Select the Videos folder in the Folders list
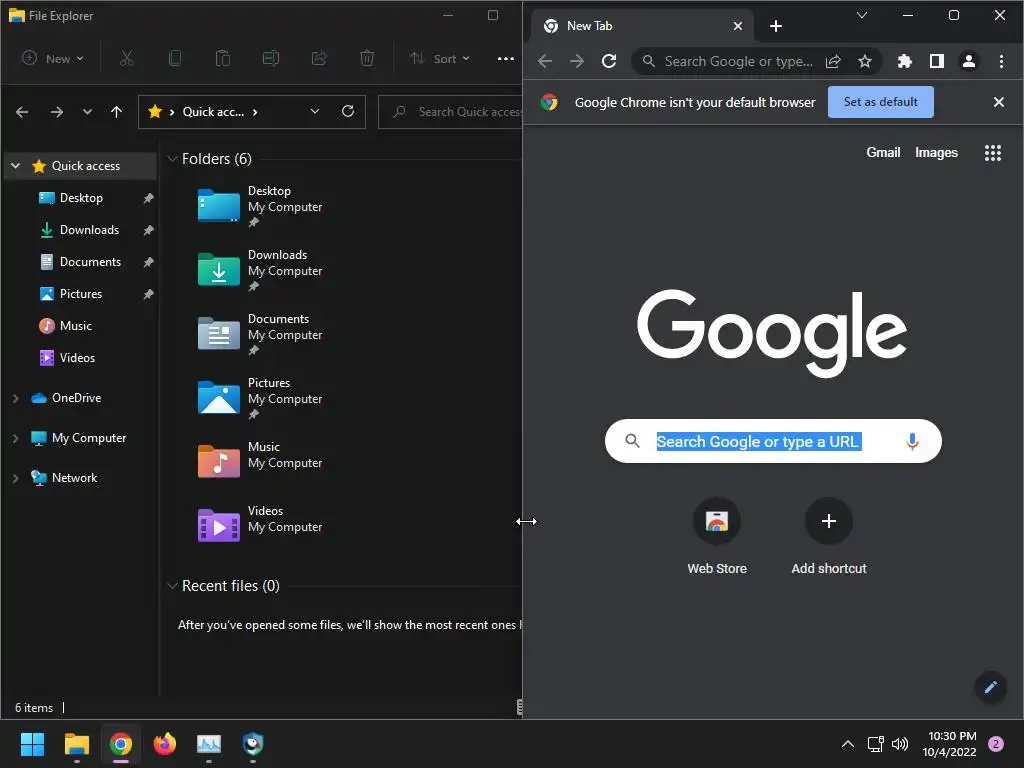 pyautogui.click(x=260, y=524)
